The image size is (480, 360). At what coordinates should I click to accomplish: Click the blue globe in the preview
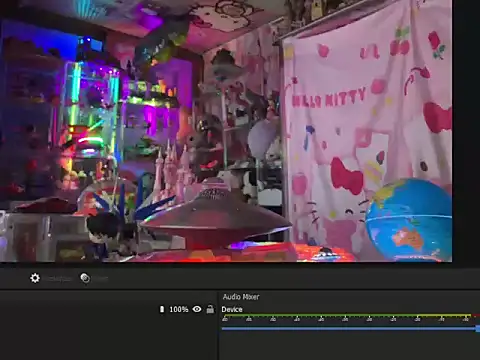pyautogui.click(x=409, y=219)
